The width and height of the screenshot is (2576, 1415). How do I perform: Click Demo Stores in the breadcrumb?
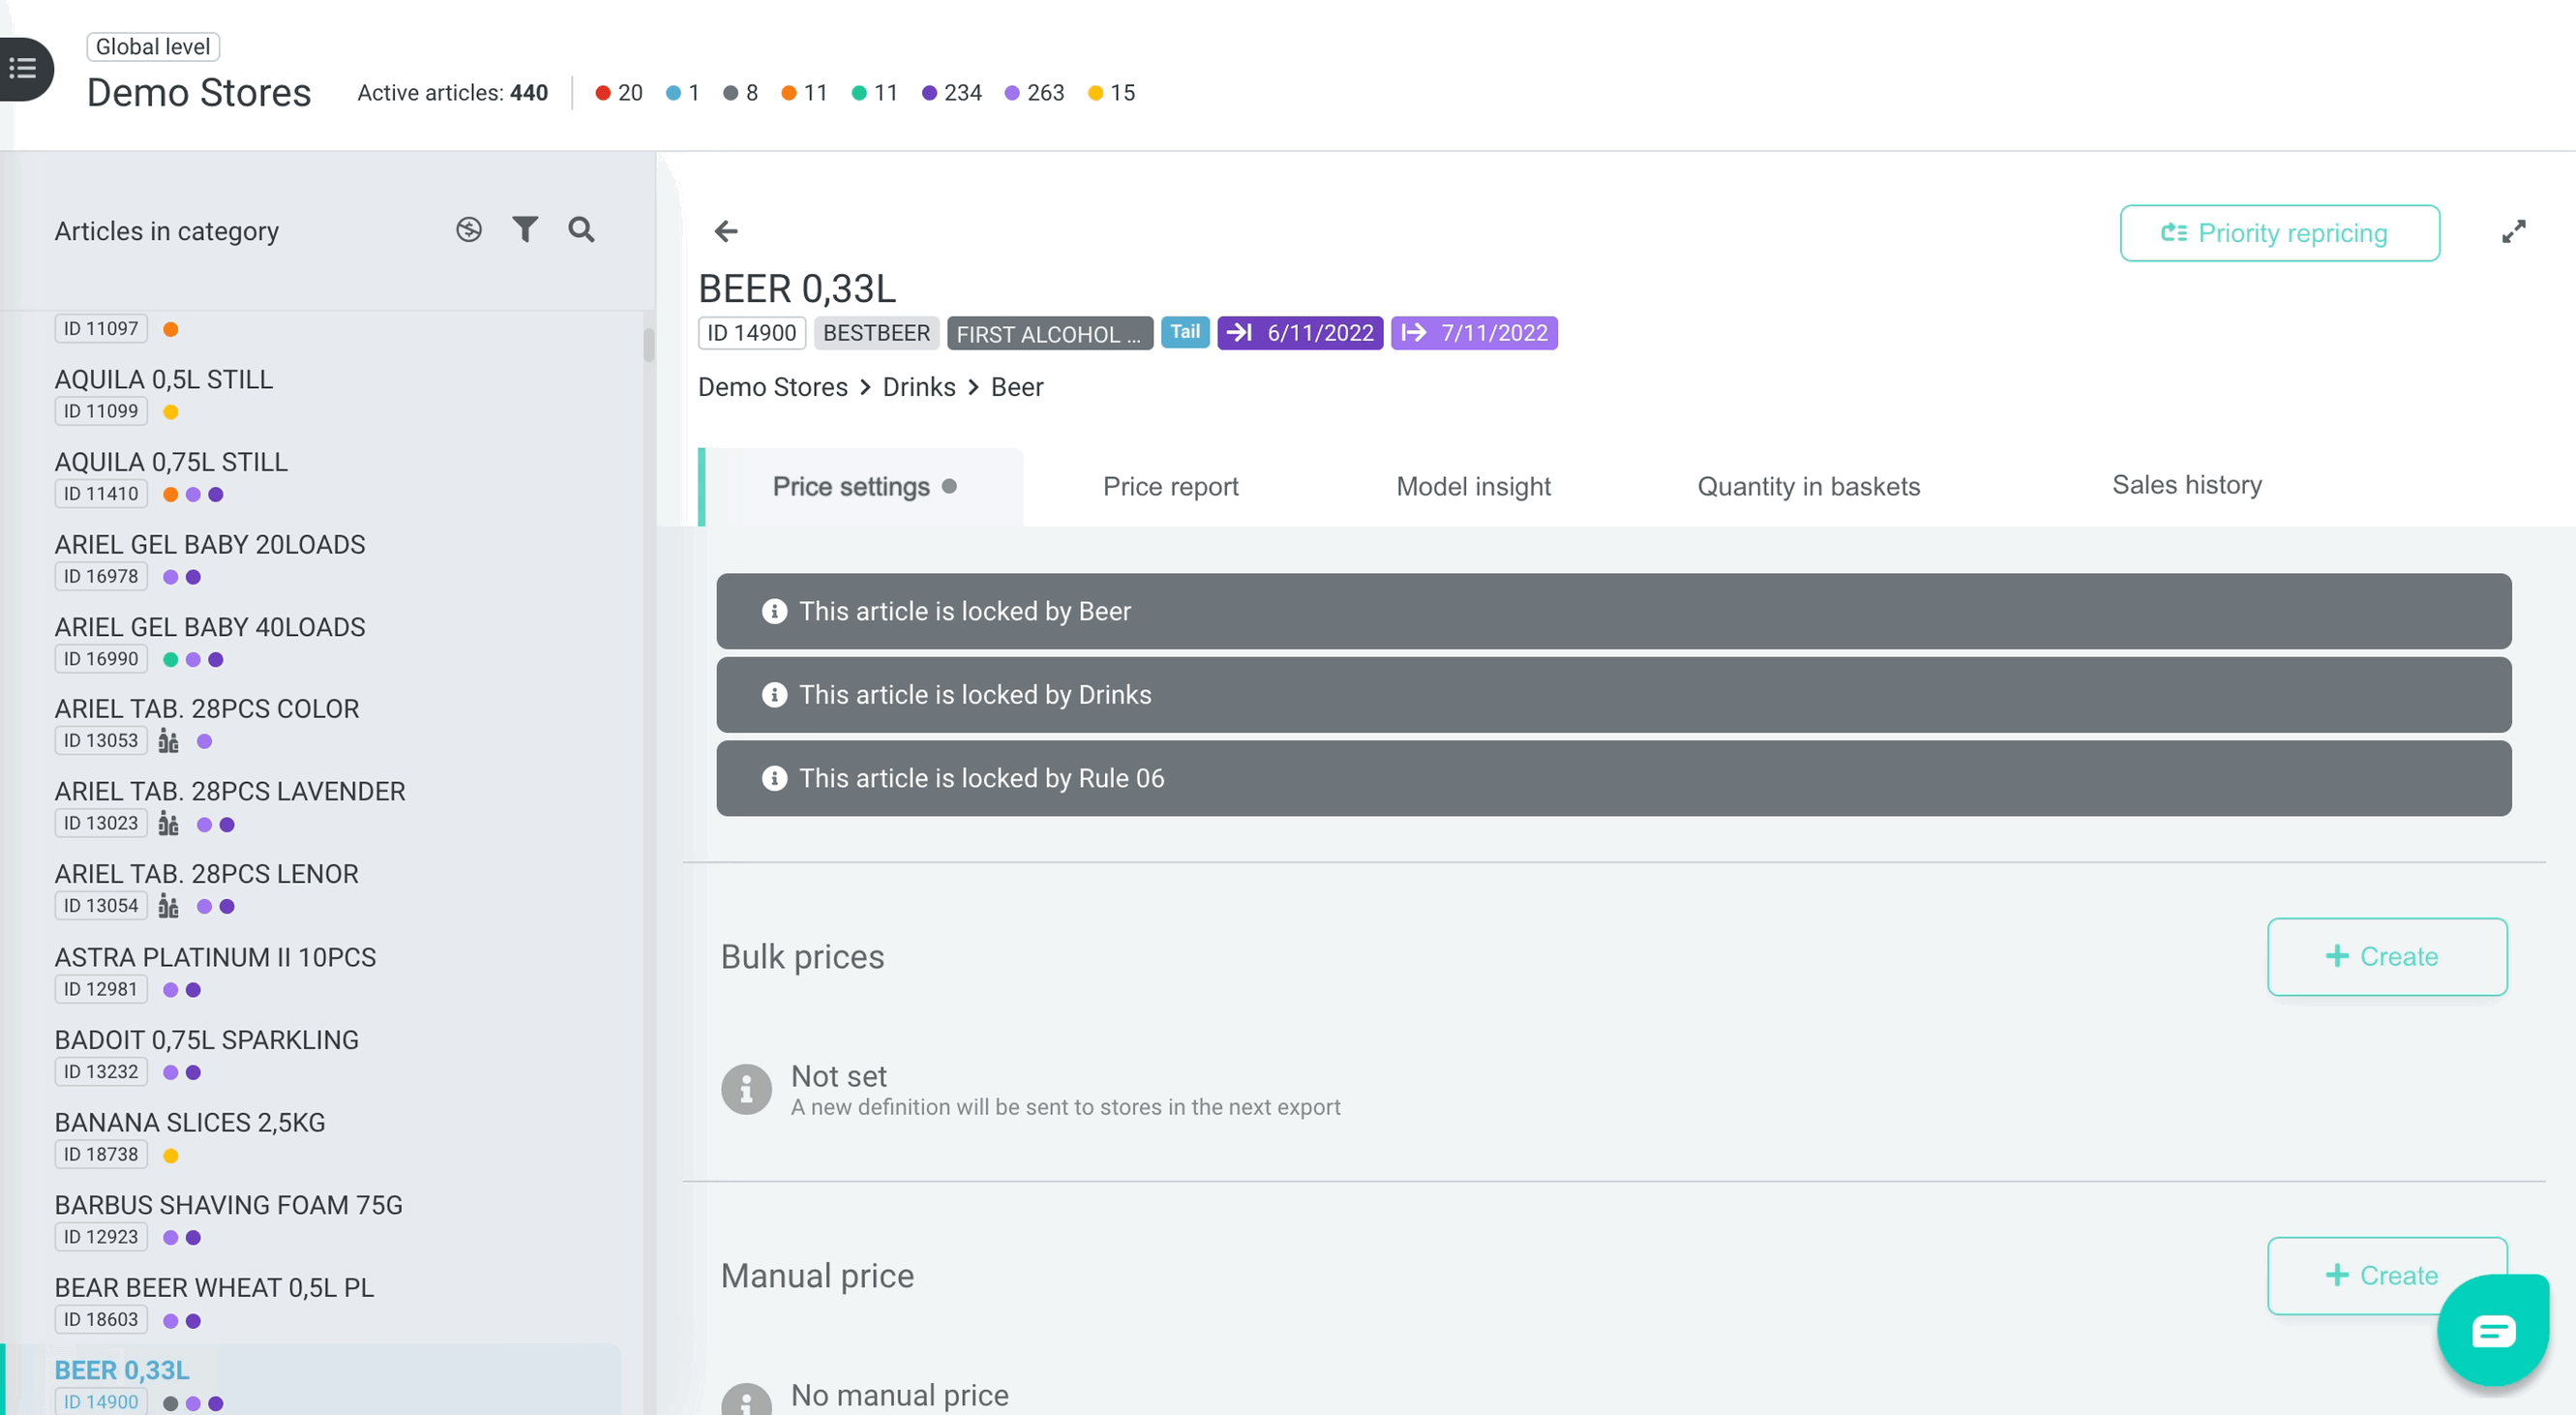click(x=772, y=387)
